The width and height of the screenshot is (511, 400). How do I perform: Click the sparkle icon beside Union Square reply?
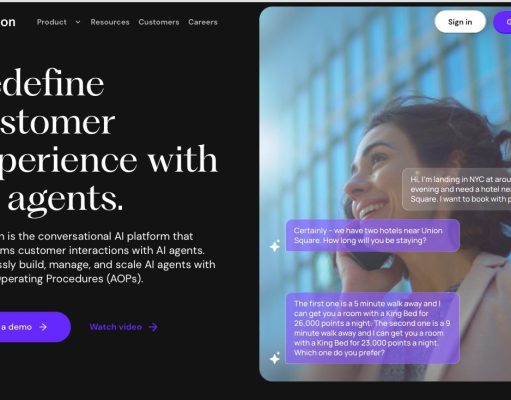275,246
